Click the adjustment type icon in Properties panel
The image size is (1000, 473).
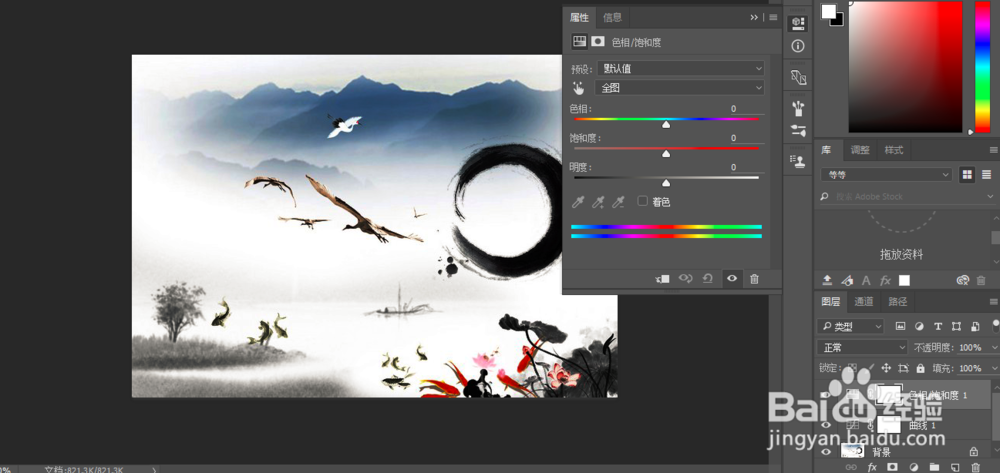pyautogui.click(x=579, y=41)
